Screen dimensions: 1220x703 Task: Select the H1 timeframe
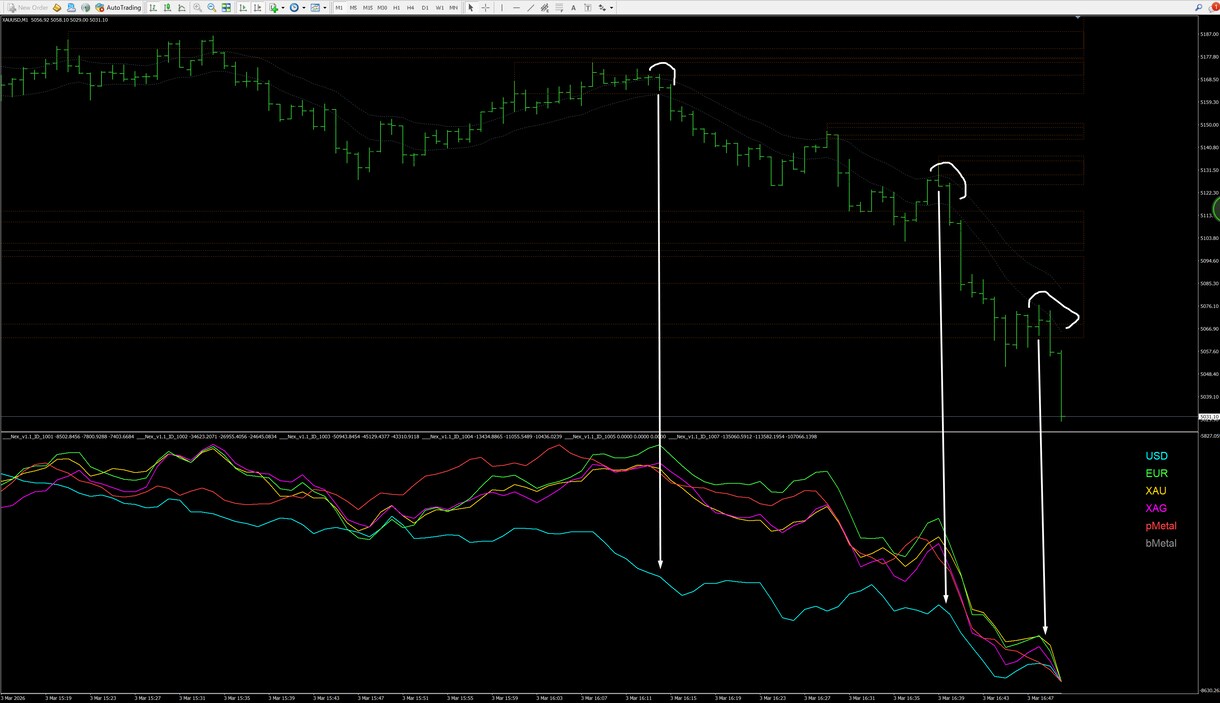[397, 7]
